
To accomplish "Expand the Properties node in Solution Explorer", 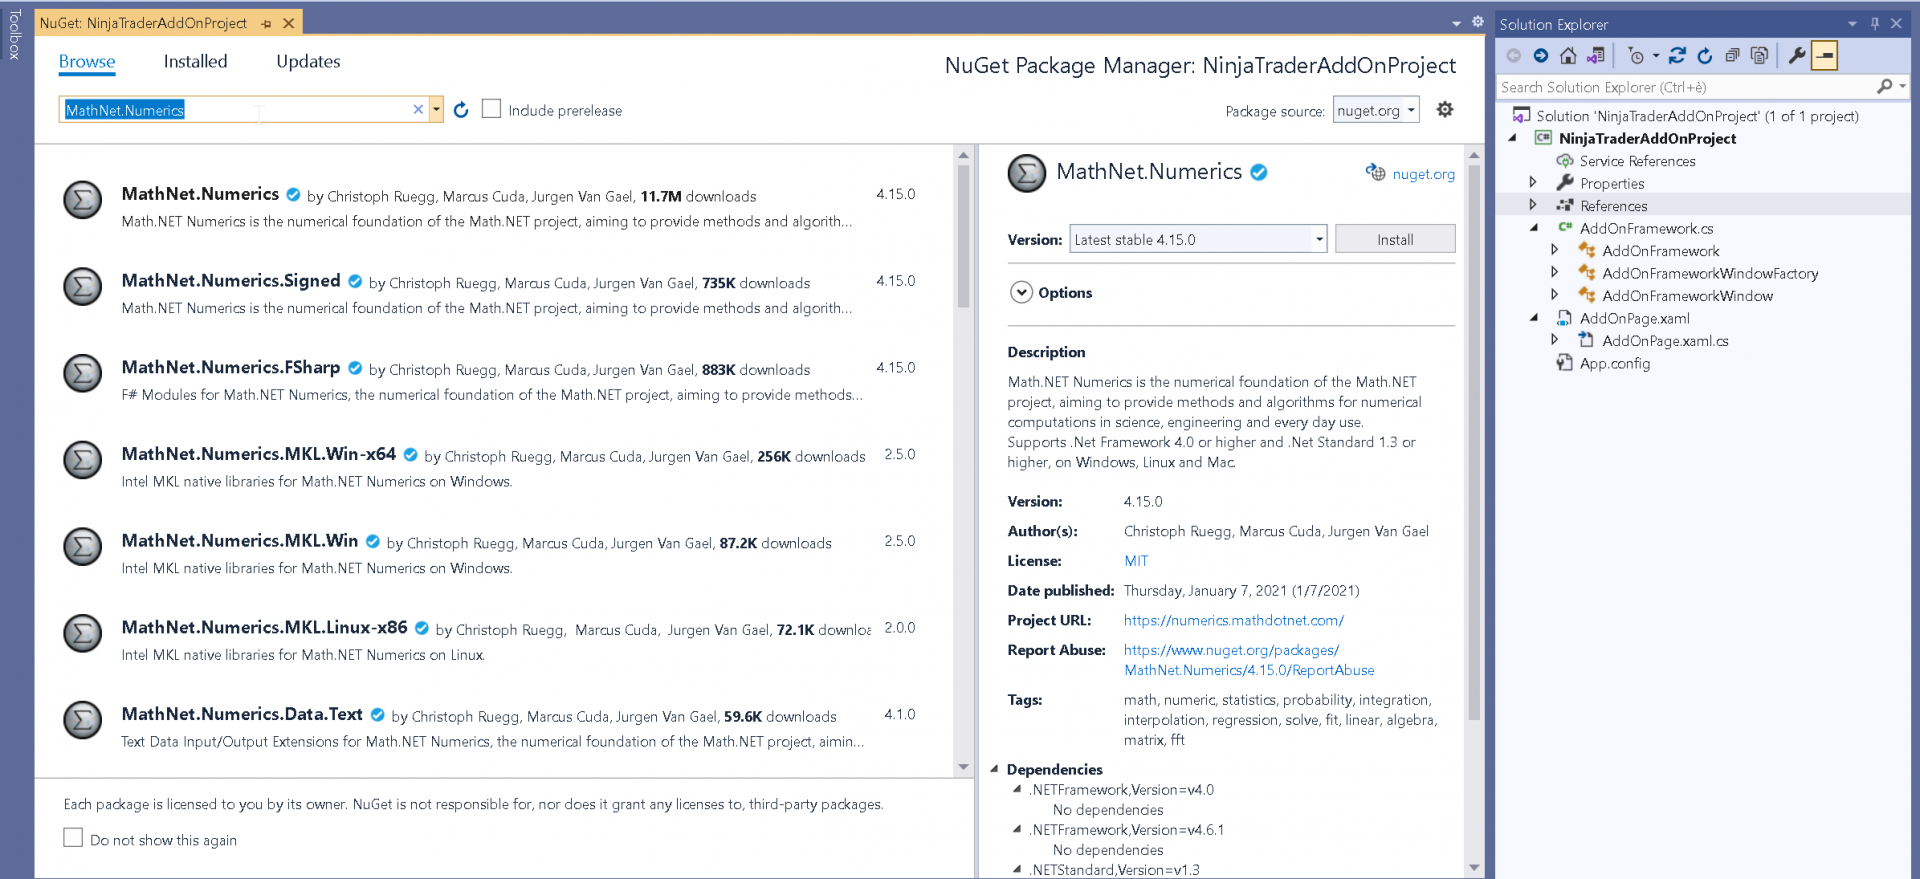I will [1533, 183].
